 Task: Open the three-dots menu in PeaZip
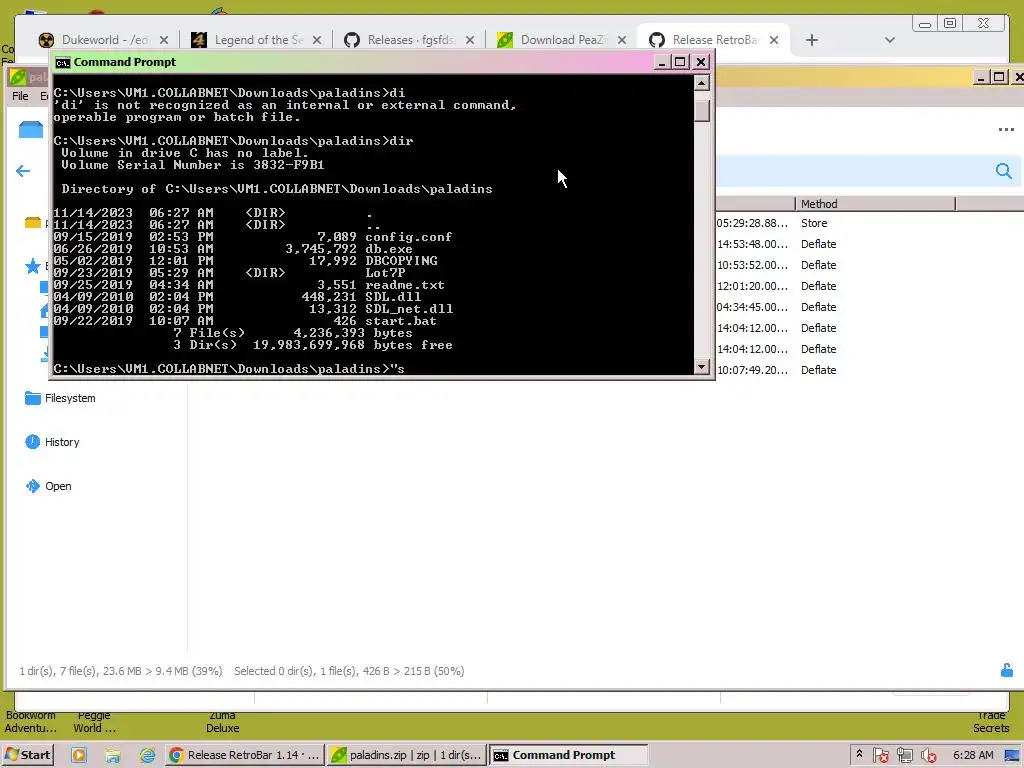click(1006, 129)
